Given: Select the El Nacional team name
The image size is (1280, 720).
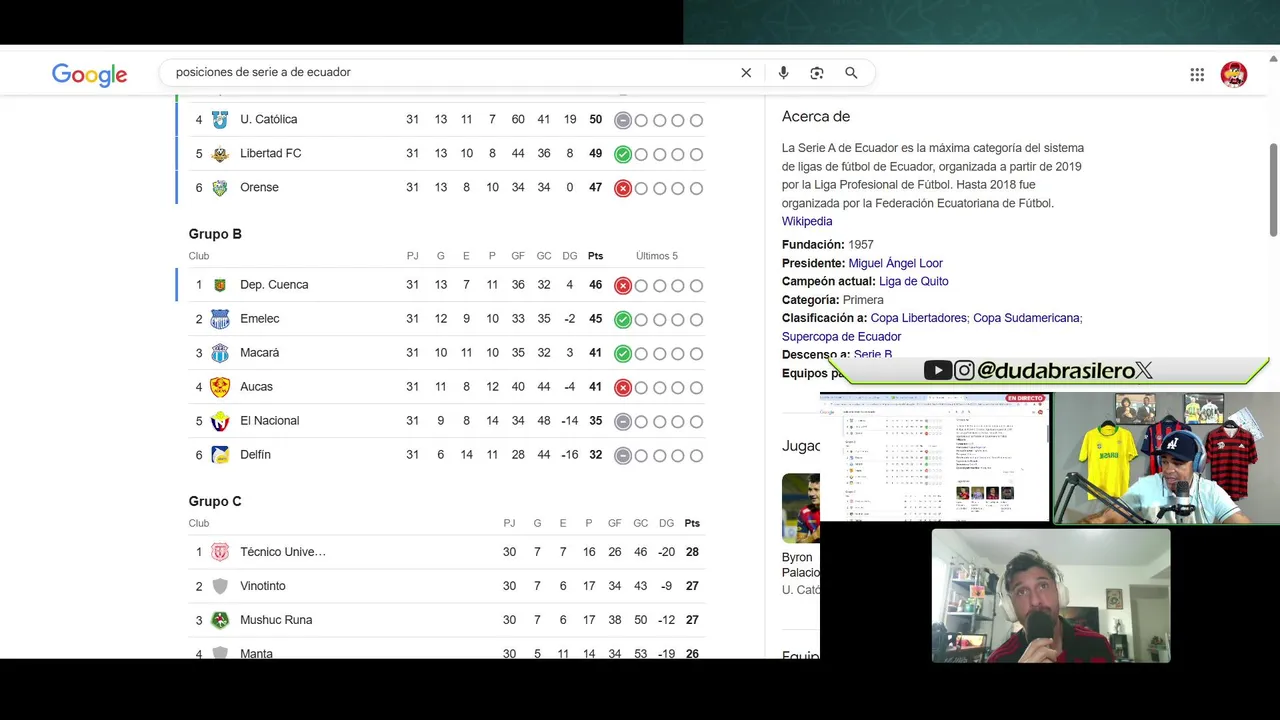Looking at the screenshot, I should coord(270,421).
